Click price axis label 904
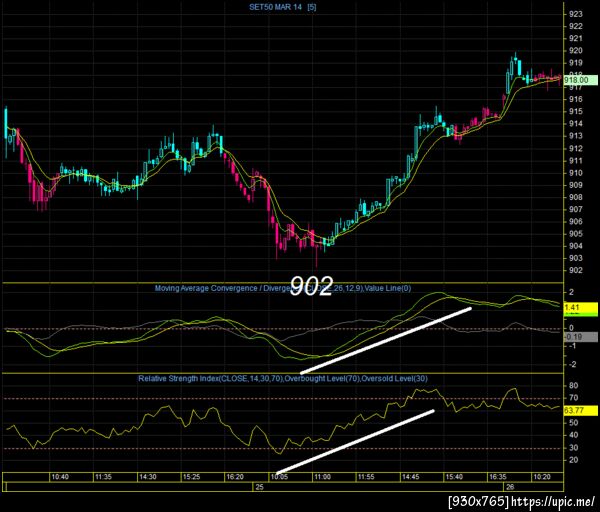This screenshot has width=600, height=512. pos(576,246)
